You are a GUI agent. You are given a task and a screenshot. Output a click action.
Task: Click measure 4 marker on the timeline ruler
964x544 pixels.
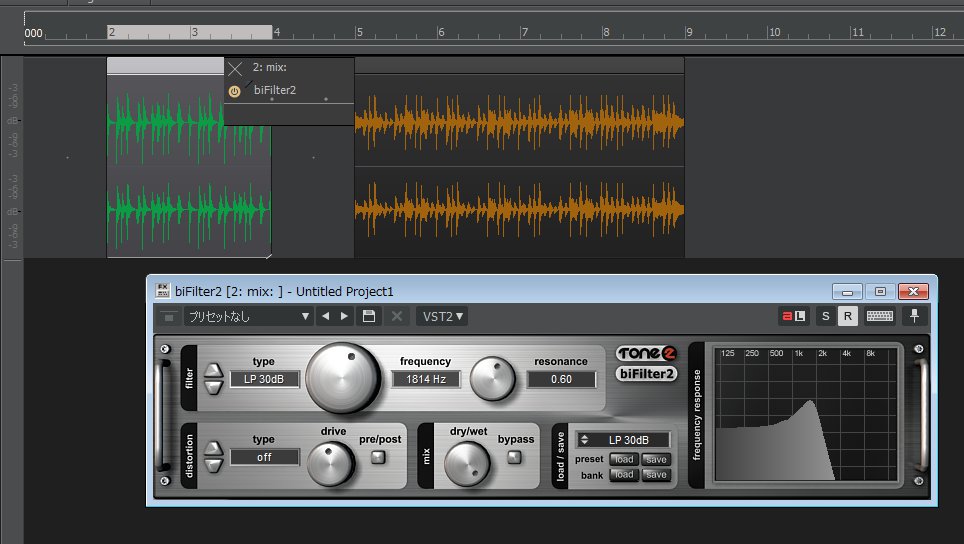(277, 32)
